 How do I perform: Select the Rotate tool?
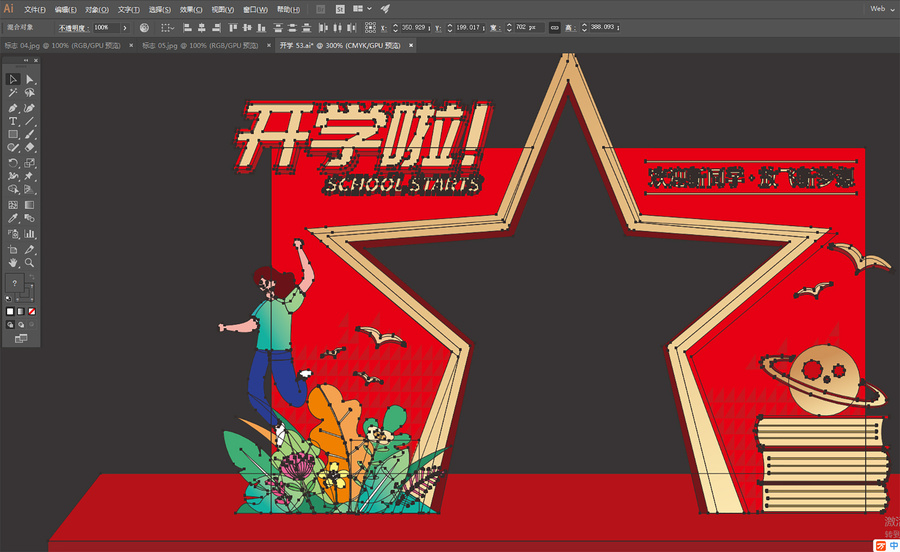[x=13, y=163]
